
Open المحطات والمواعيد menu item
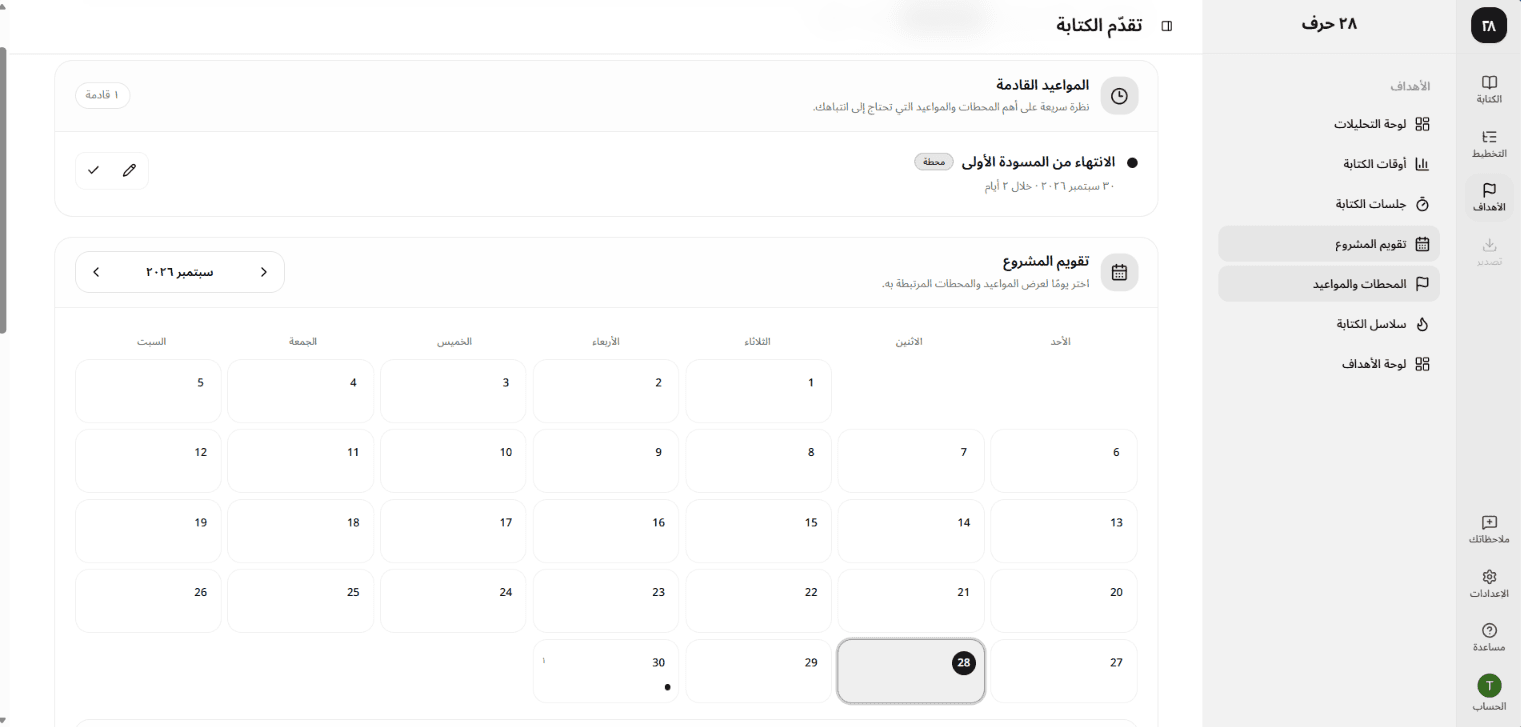[1329, 284]
